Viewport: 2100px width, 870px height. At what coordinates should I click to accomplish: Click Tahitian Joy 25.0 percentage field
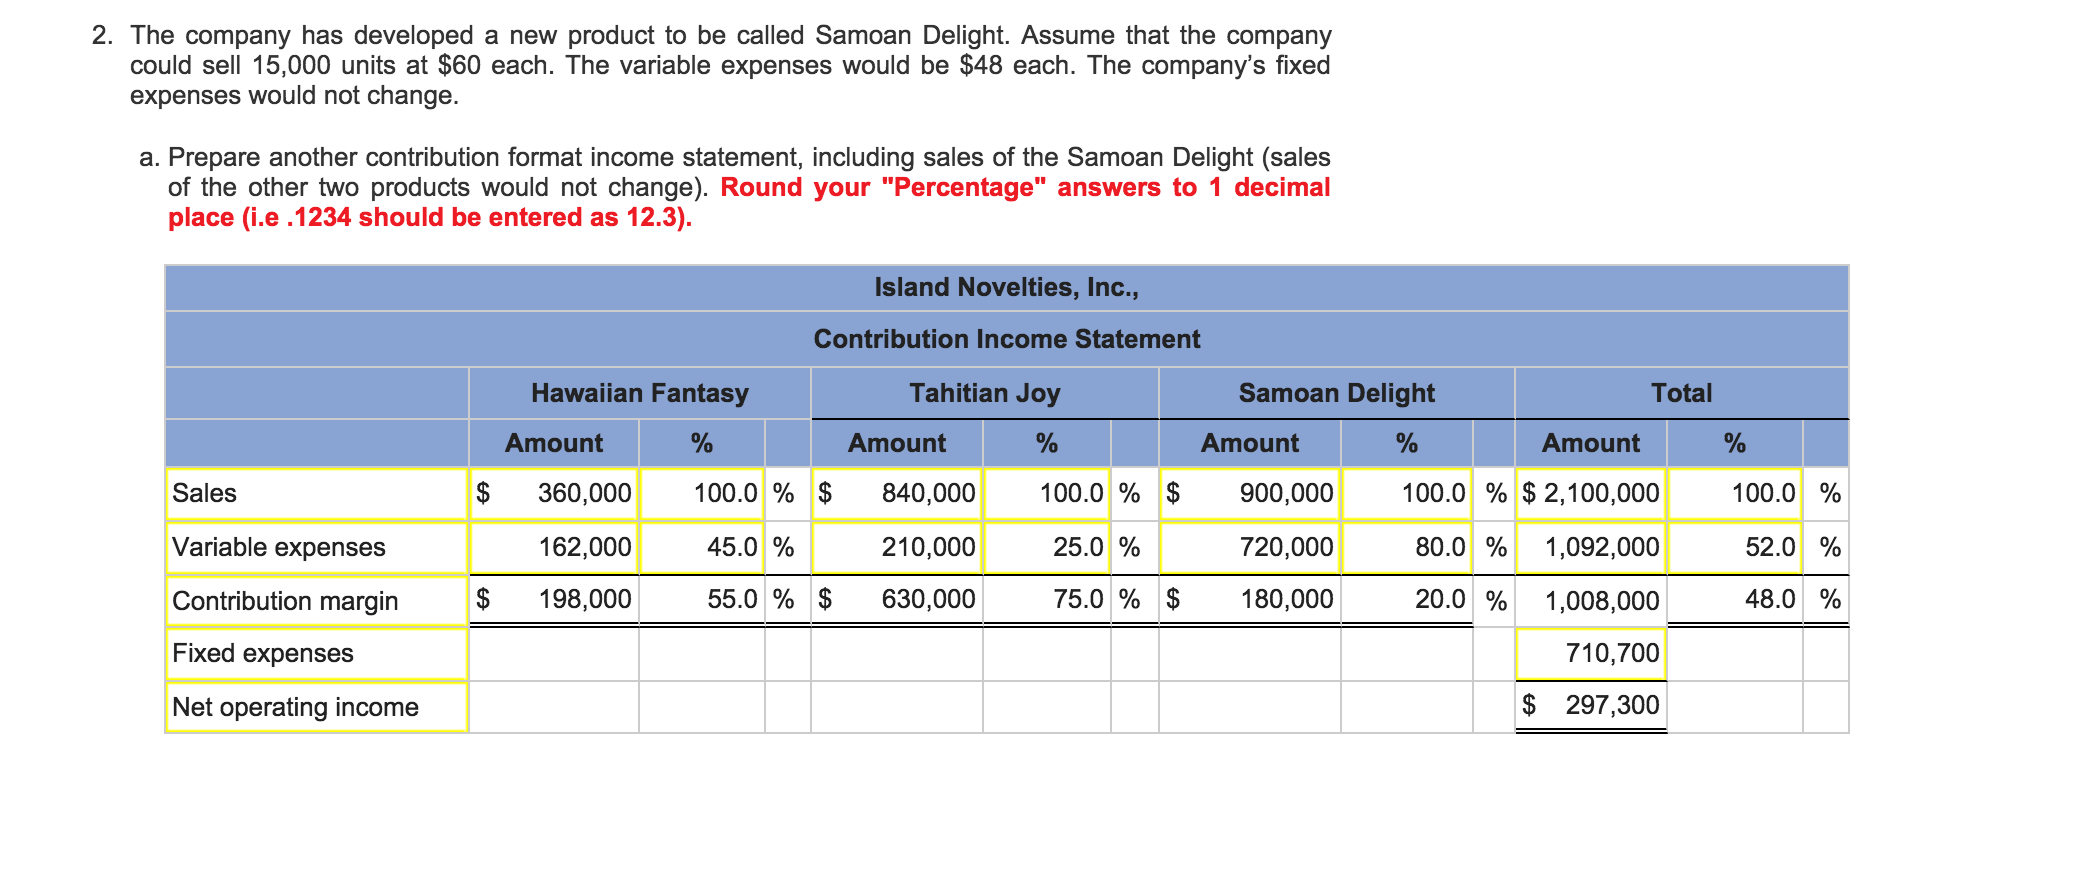click(1047, 547)
